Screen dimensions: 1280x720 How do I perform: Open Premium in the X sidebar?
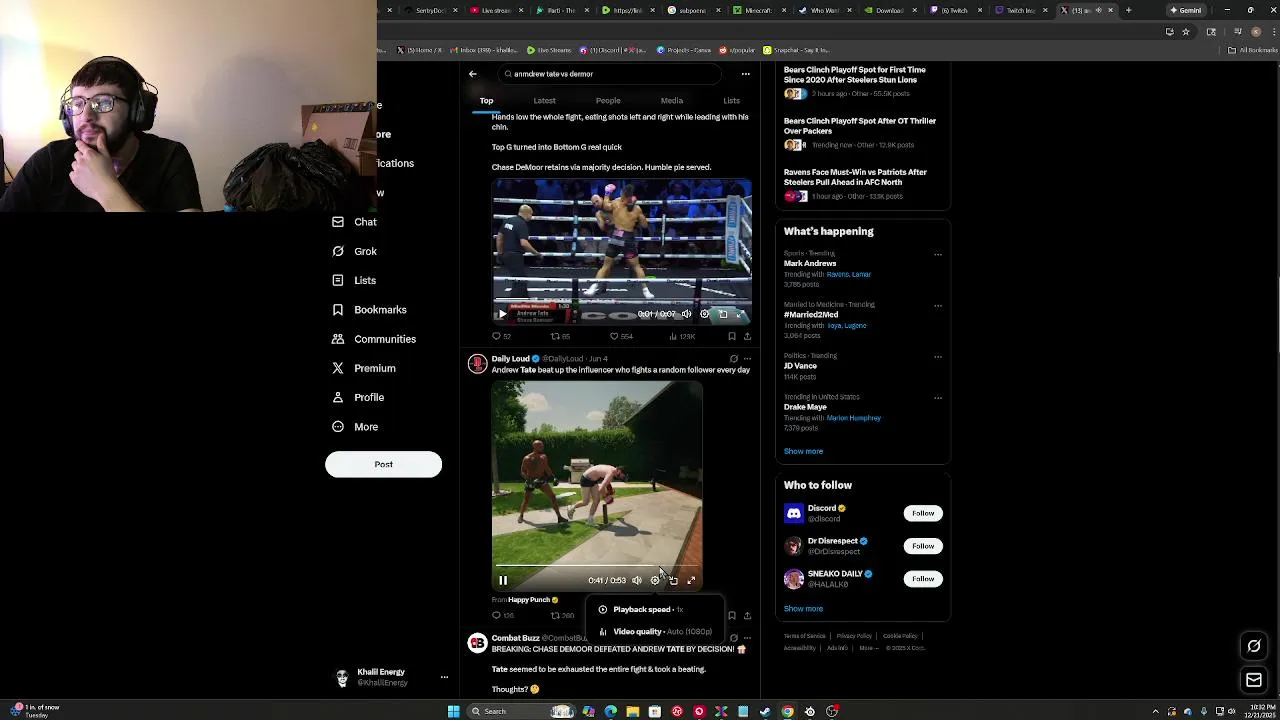click(363, 368)
